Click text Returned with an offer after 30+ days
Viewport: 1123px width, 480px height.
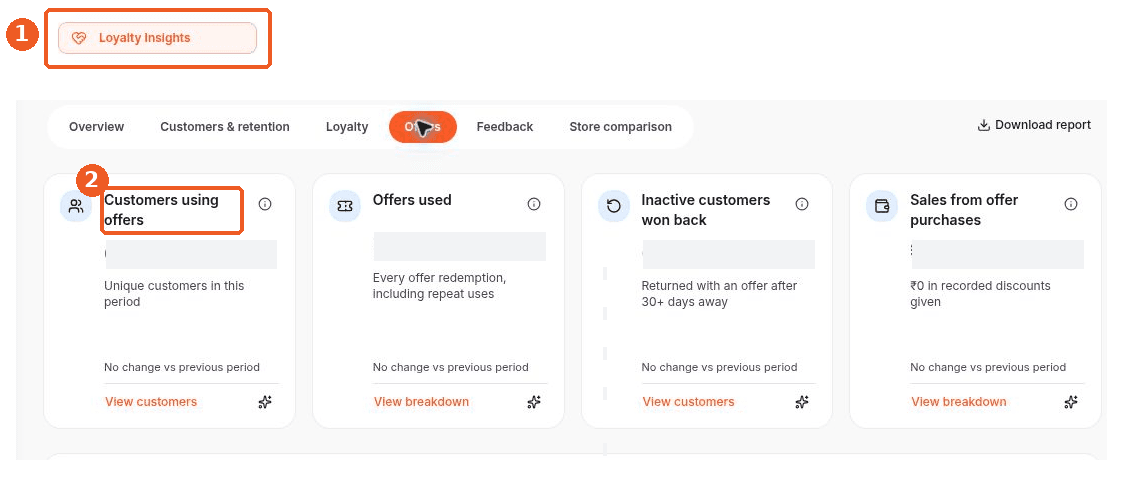click(x=719, y=294)
